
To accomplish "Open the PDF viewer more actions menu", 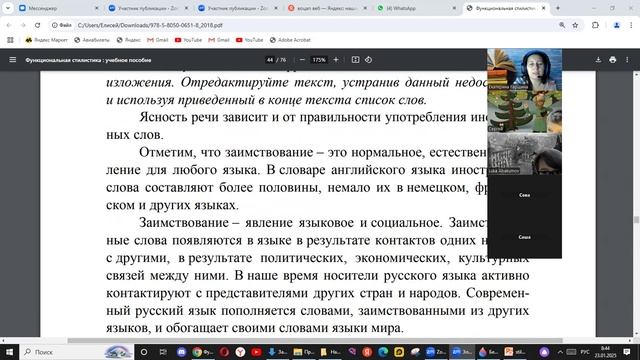I will (x=627, y=60).
